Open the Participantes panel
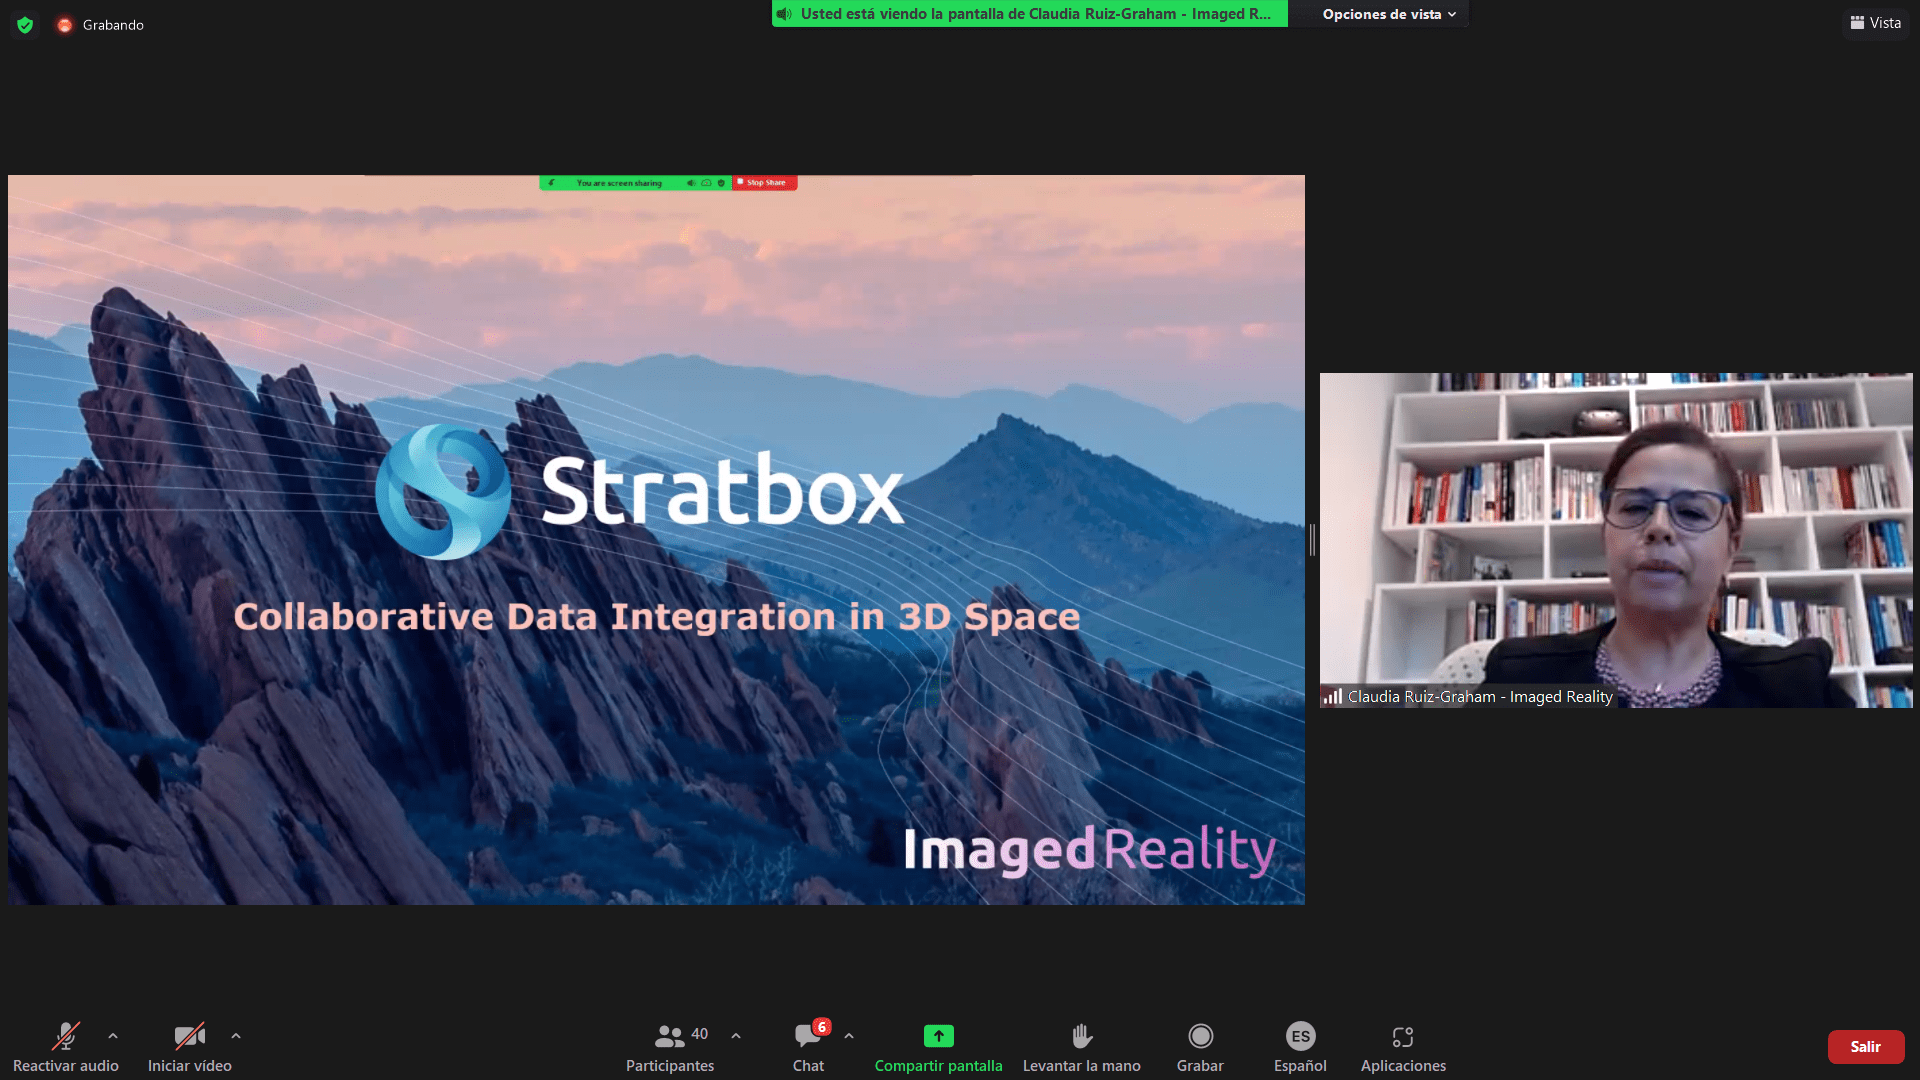This screenshot has height=1080, width=1920. [x=670, y=1047]
